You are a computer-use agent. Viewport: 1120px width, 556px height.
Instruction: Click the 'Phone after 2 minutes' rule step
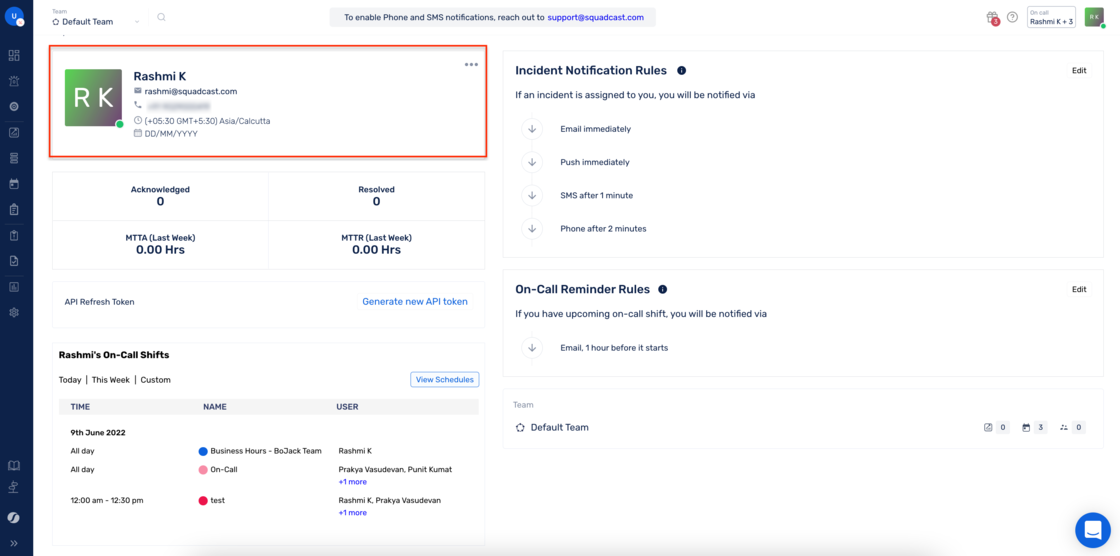[x=603, y=229]
